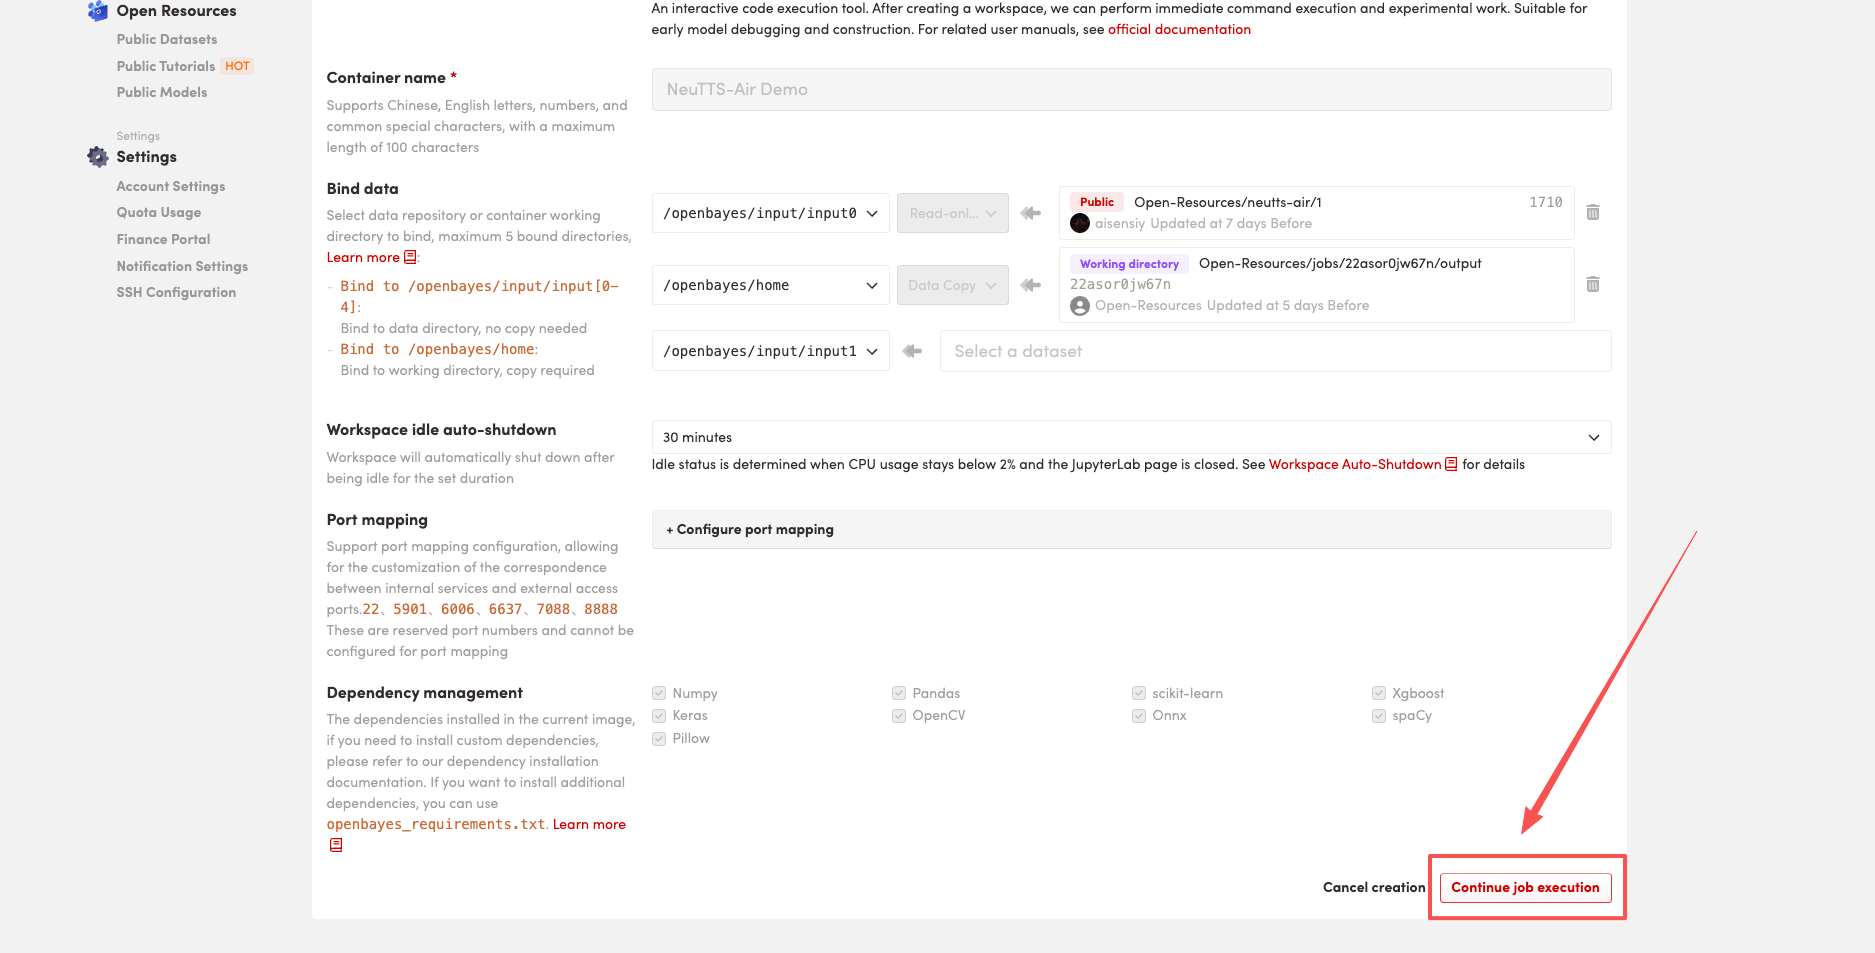
Task: Open the /openbayes/input/input1 path dropdown
Action: click(x=770, y=351)
